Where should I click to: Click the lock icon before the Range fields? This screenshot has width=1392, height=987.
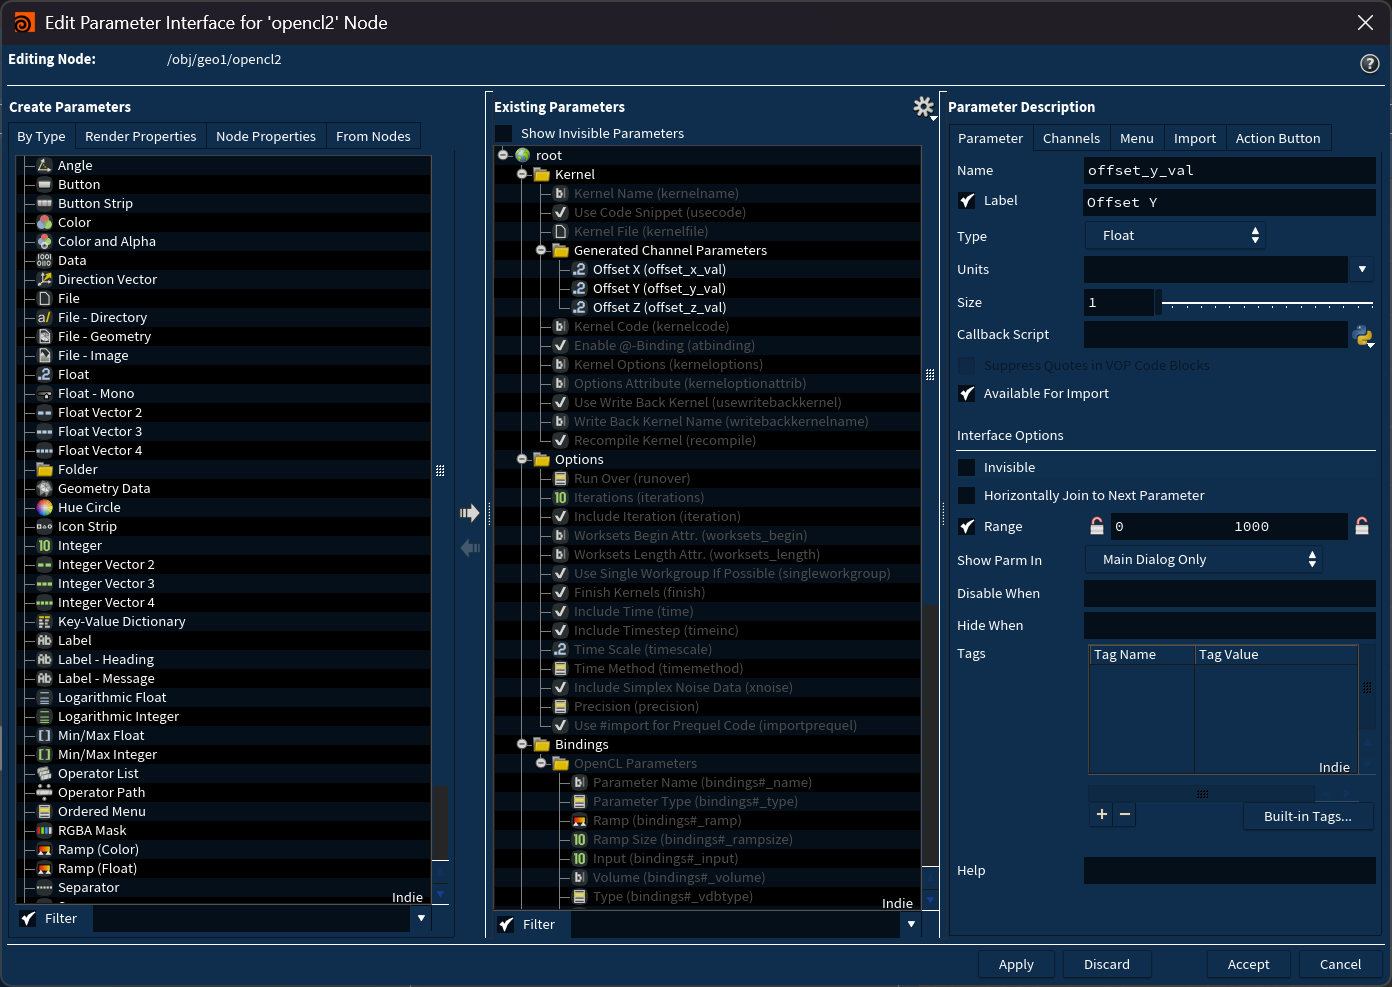pos(1096,526)
